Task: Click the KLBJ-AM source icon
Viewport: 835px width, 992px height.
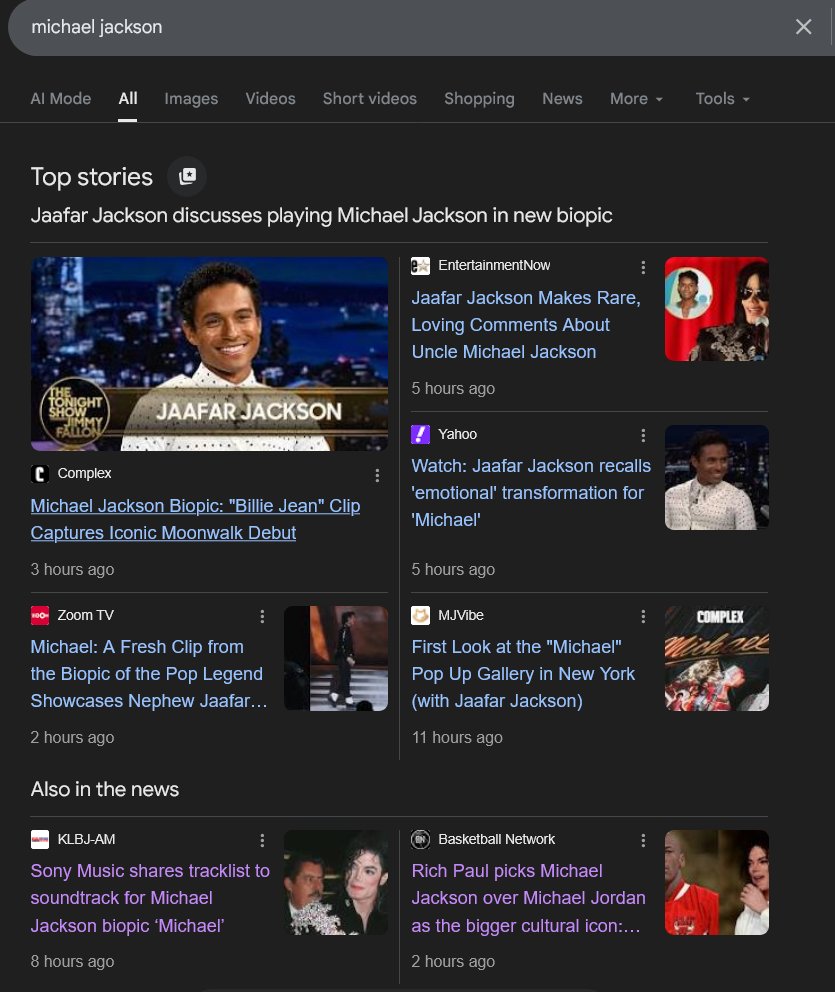Action: (40, 839)
